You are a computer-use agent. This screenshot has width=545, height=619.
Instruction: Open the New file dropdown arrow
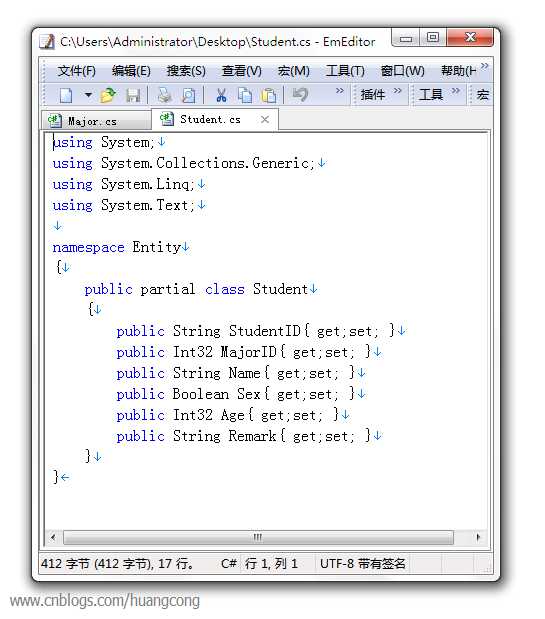pyautogui.click(x=88, y=95)
